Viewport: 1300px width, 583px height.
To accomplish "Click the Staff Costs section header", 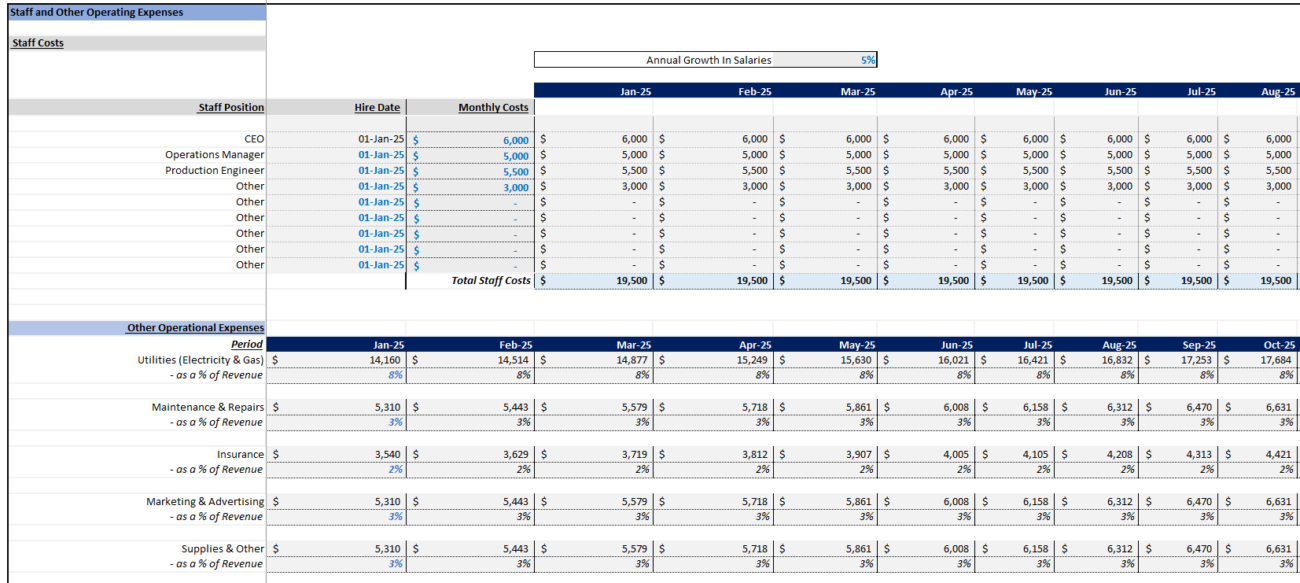I will point(36,42).
